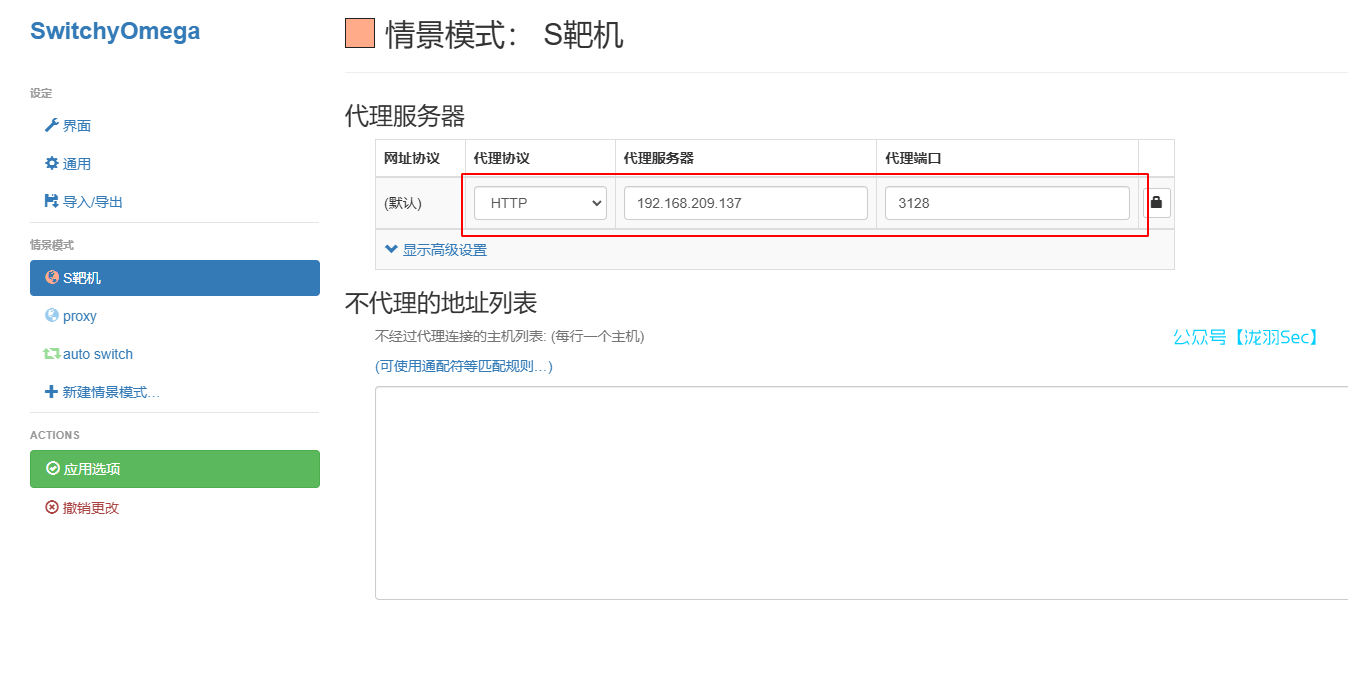Click the green 应用选项 apply button
Screen dimensions: 1348x673
175,469
